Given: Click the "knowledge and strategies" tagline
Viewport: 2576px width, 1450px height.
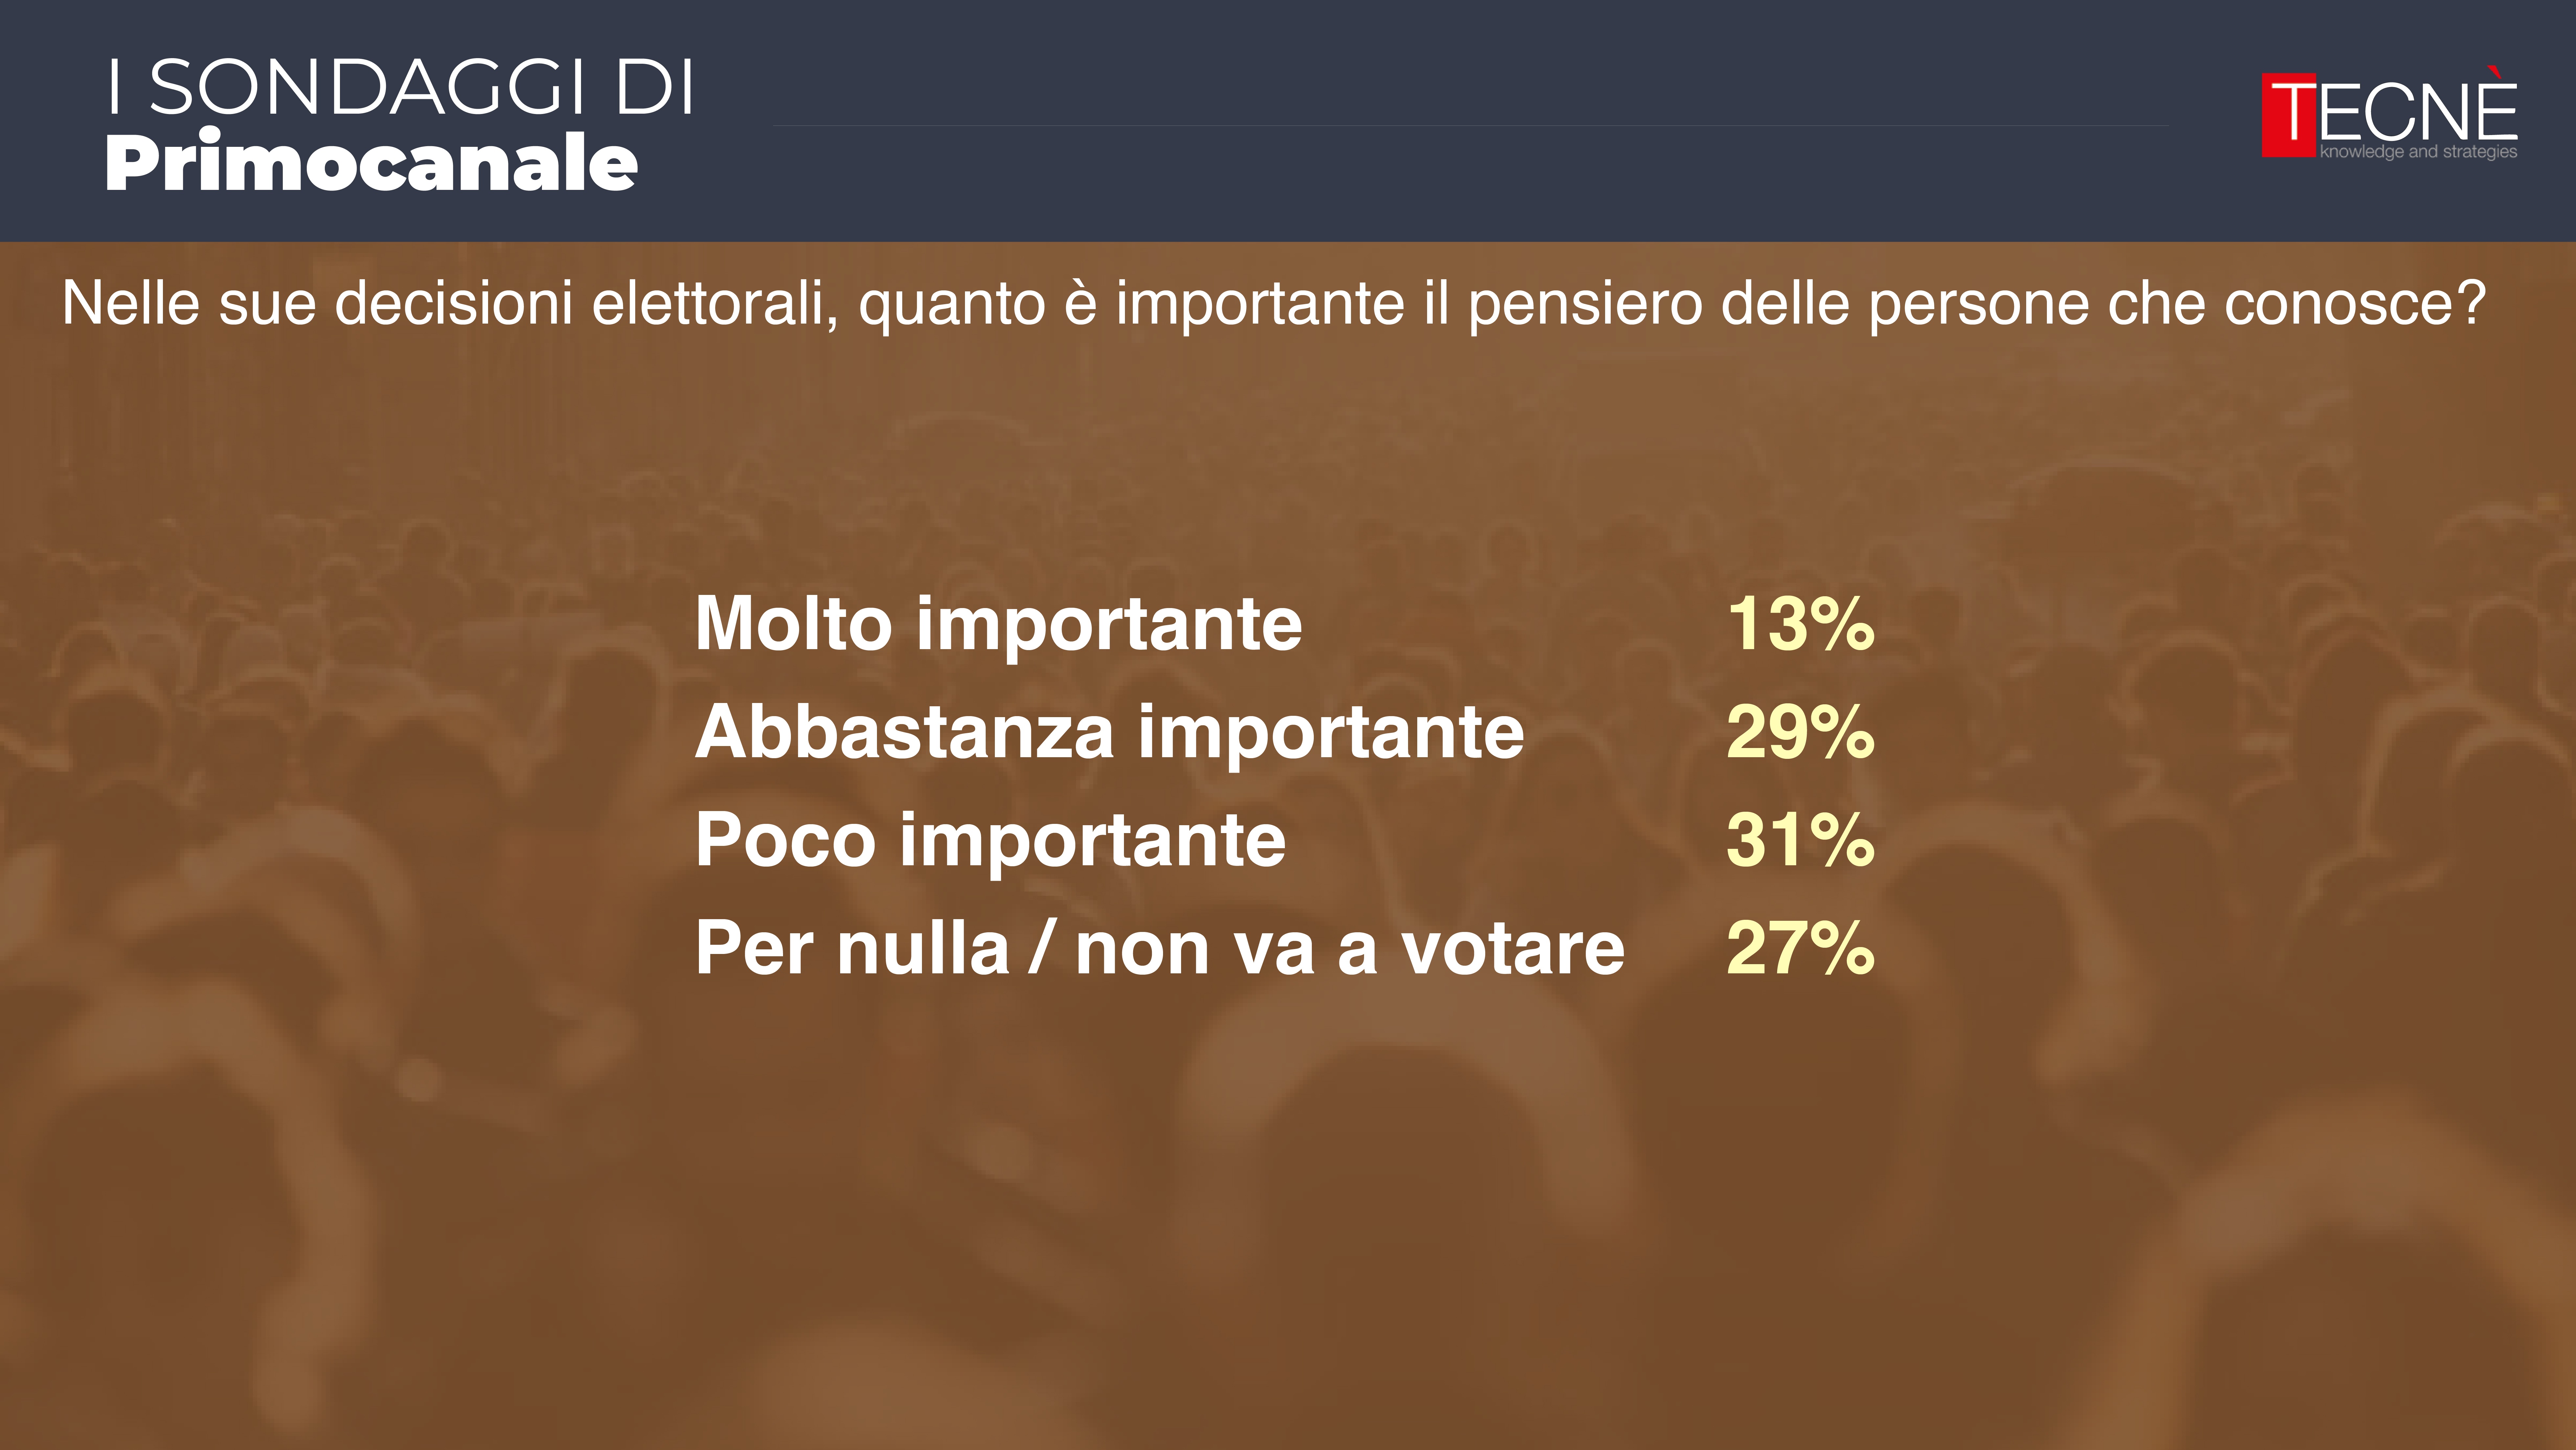Looking at the screenshot, I should point(2418,152).
